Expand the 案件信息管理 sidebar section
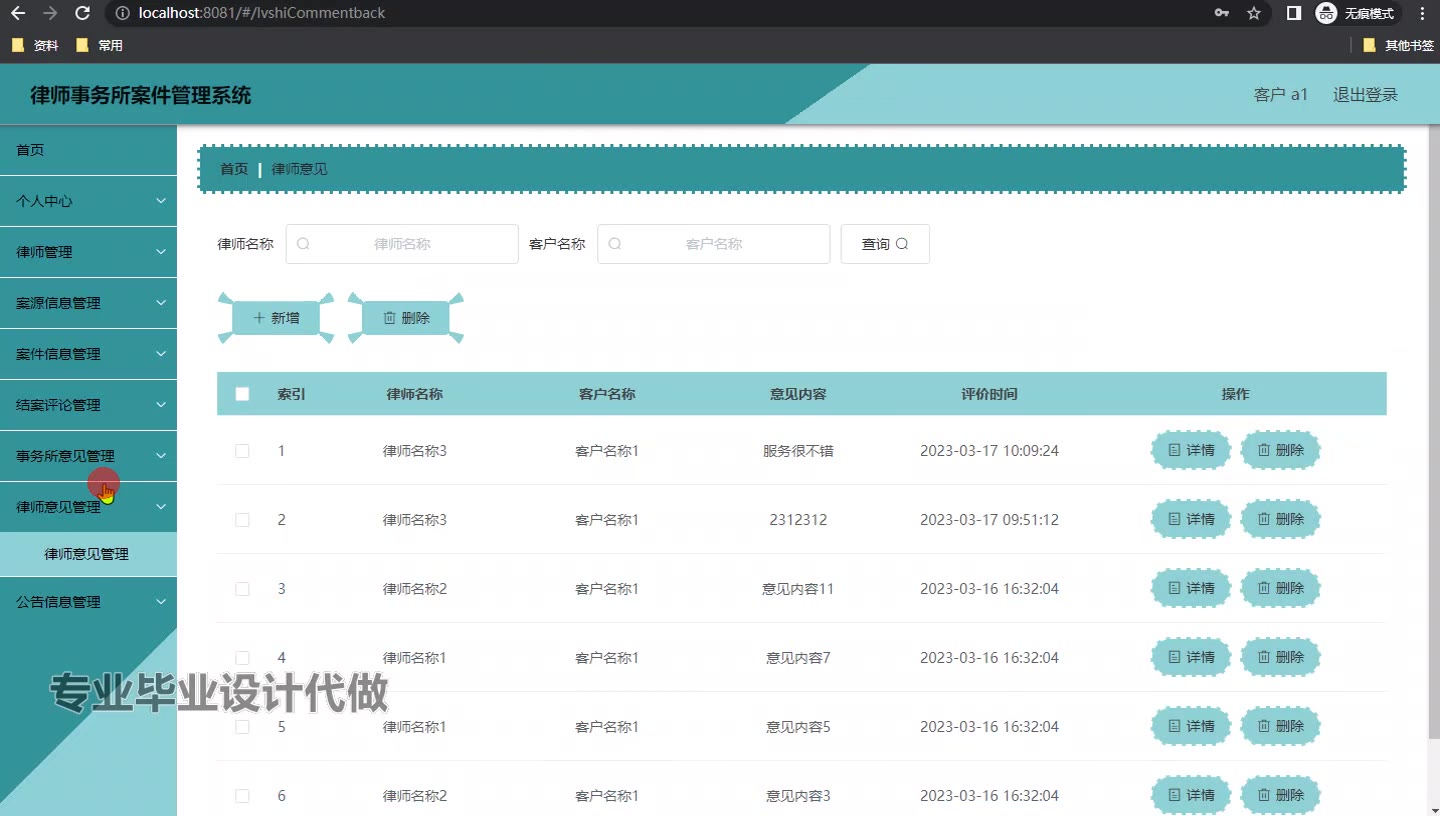Screen dimensions: 1440x816 88,354
